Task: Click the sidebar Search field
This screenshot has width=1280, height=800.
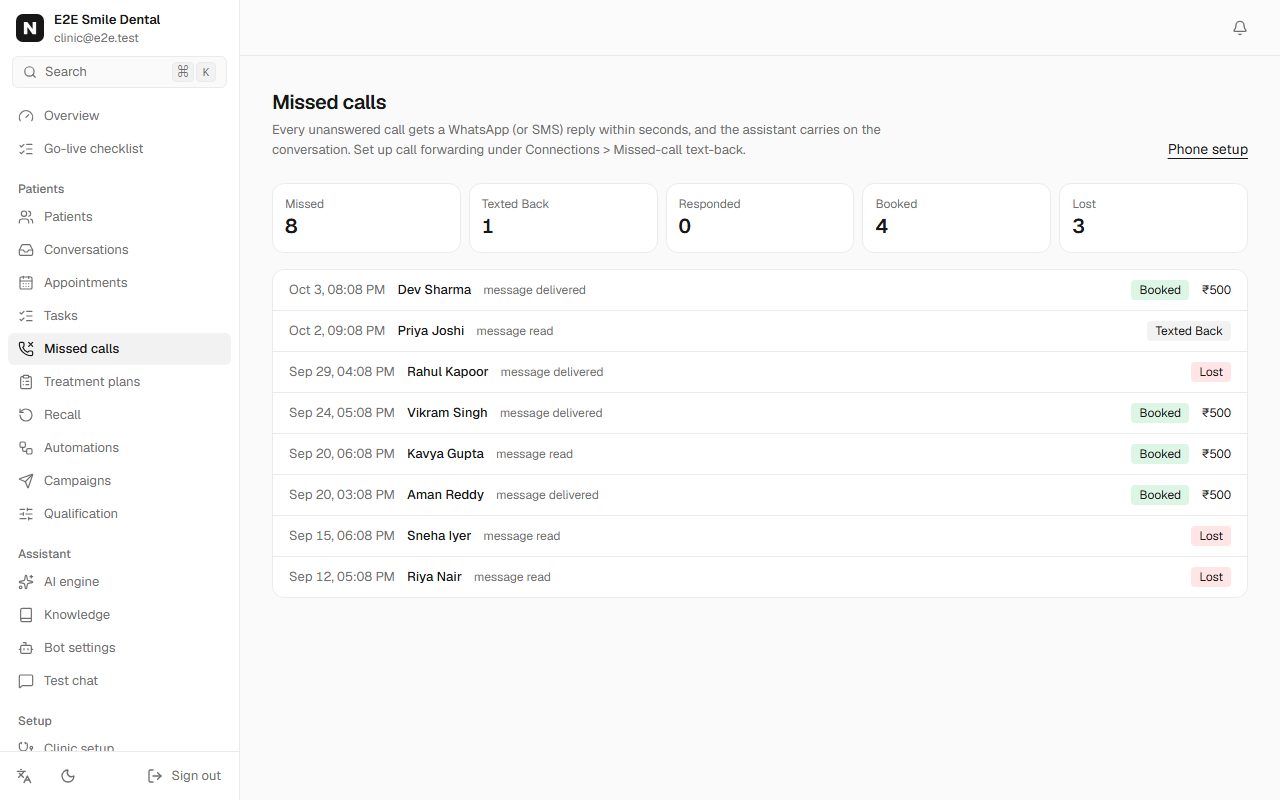Action: [119, 72]
